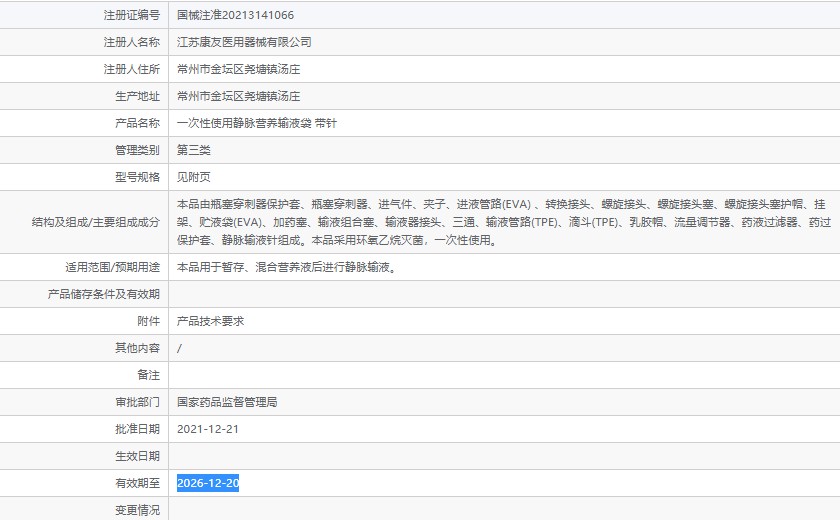Image resolution: width=840 pixels, height=520 pixels.
Task: Click the 产品储存条件及有效期 label
Action: 104,294
